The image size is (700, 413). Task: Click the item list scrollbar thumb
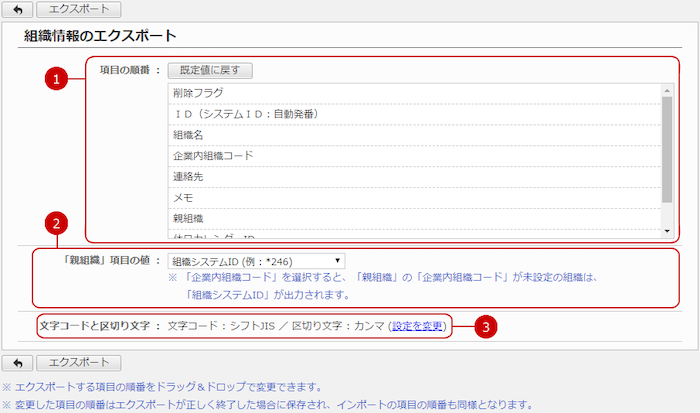(667, 150)
